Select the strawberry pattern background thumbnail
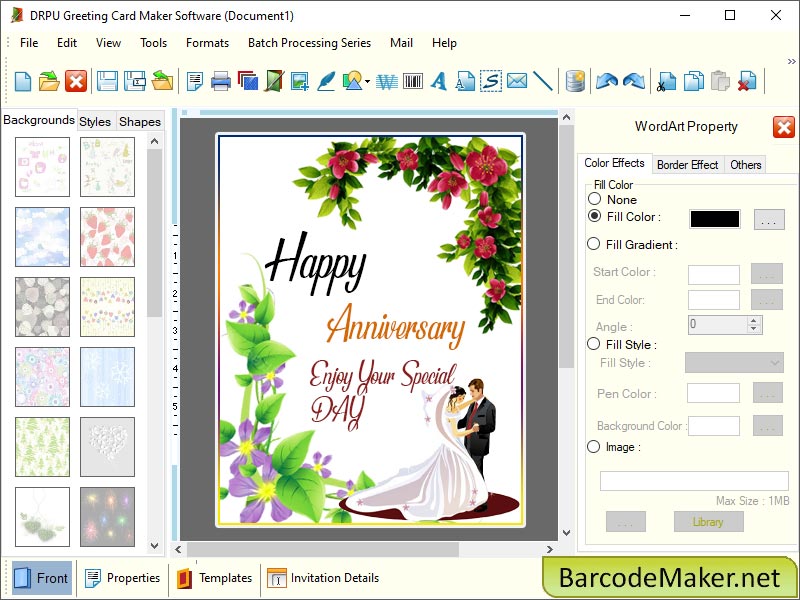This screenshot has height=600, width=800. (107, 237)
